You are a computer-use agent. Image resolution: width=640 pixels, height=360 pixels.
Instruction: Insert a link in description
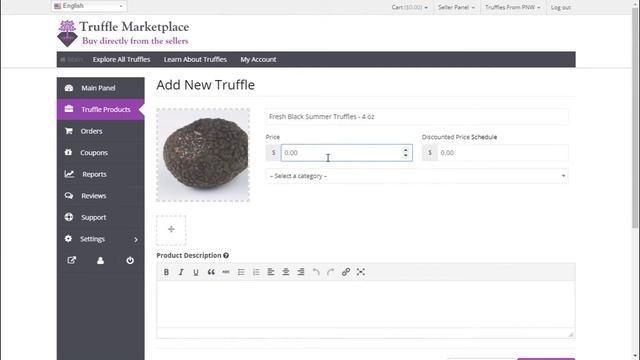(x=346, y=272)
